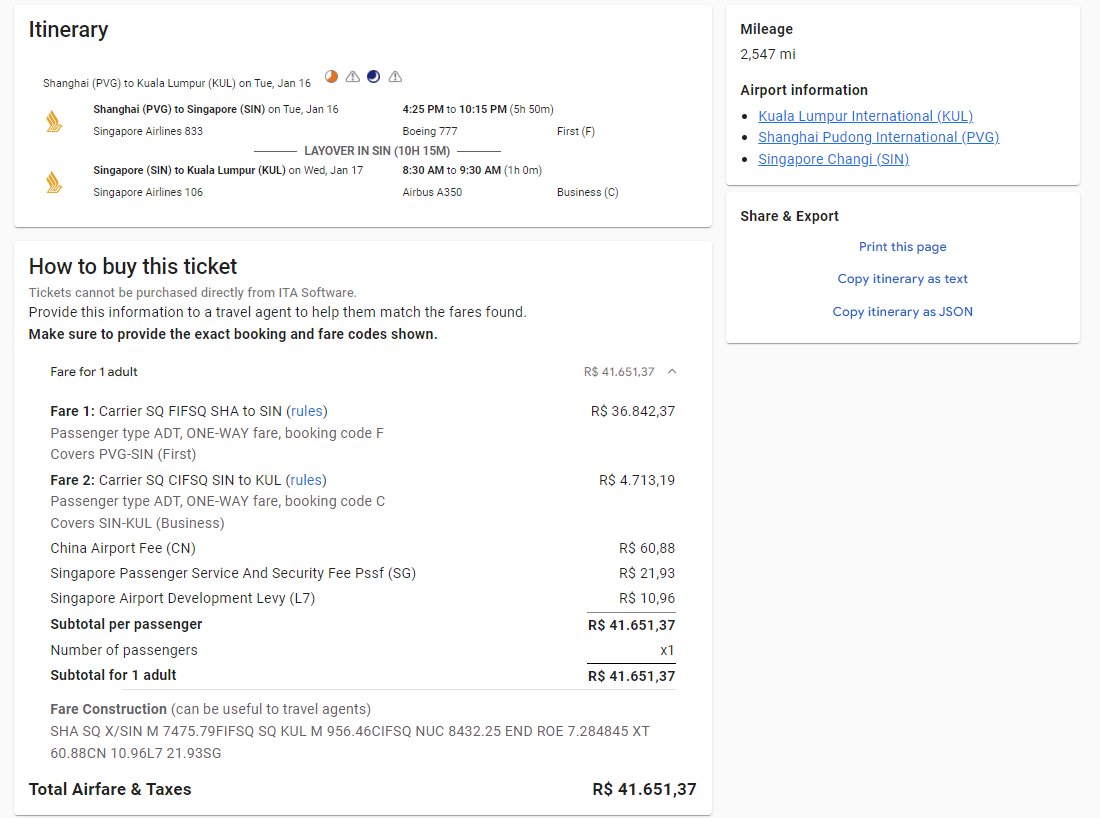Screen dimensions: 1100x818
Task: Click the Number of passengers label
Action: (123, 650)
